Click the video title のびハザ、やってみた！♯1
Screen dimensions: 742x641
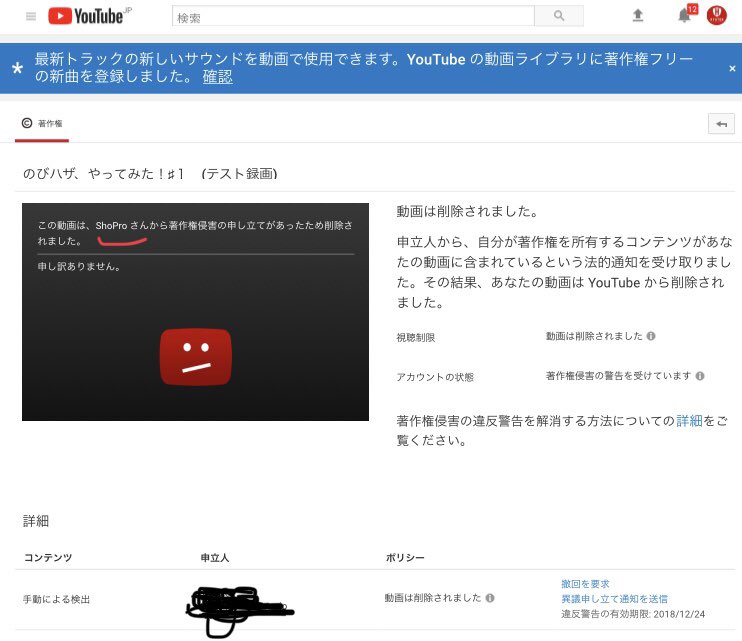(150, 174)
